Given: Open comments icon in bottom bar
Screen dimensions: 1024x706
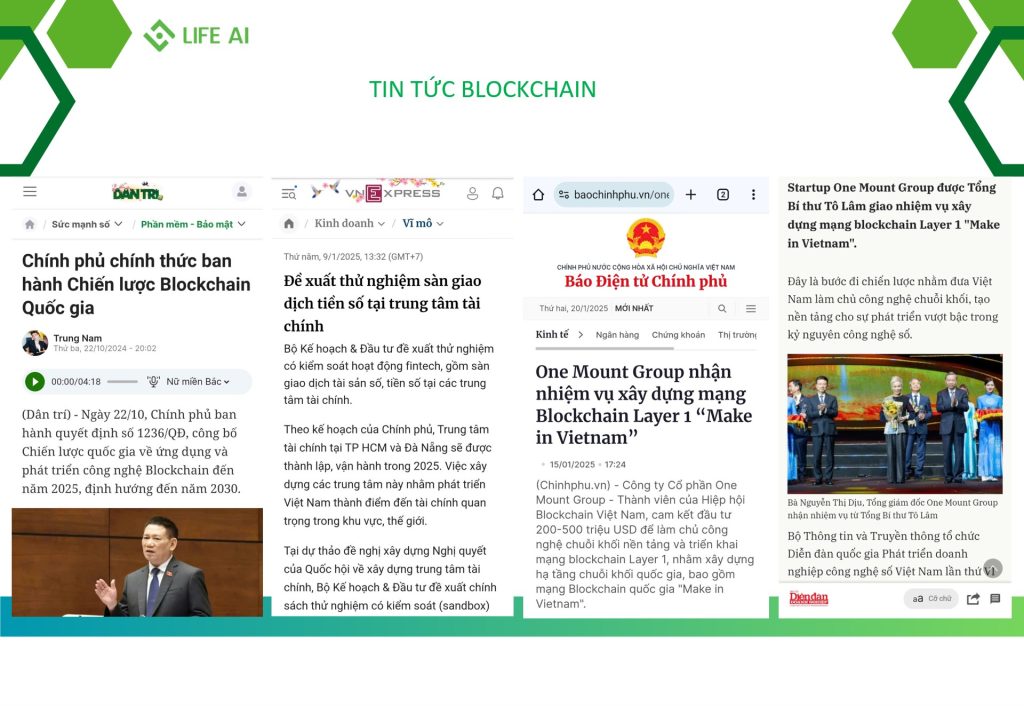Looking at the screenshot, I should tap(995, 598).
